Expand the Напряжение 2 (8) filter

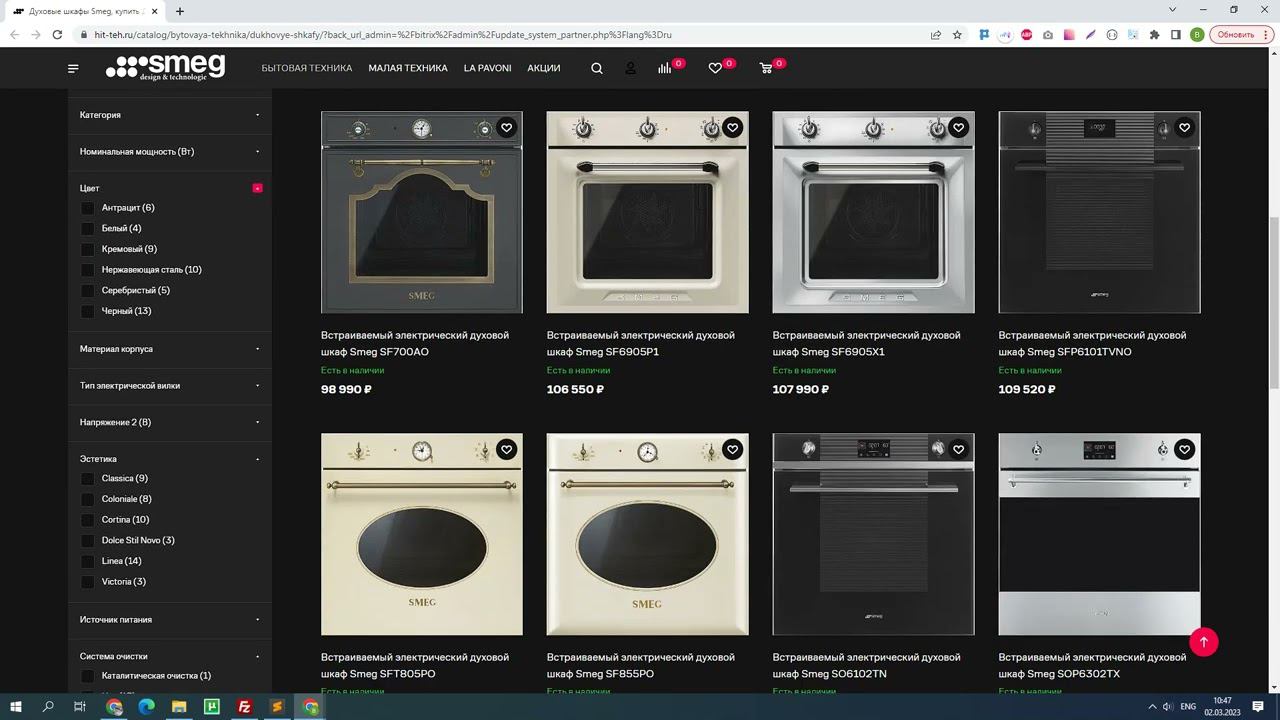tap(170, 422)
